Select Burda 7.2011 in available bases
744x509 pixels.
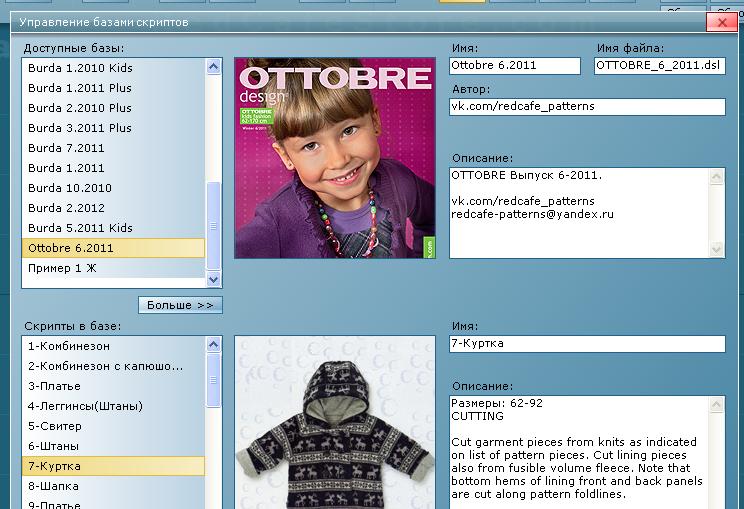click(x=113, y=148)
